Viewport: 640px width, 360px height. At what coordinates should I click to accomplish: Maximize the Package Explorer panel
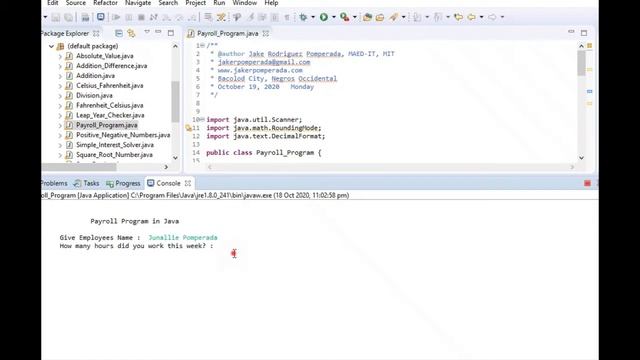pyautogui.click(x=171, y=33)
